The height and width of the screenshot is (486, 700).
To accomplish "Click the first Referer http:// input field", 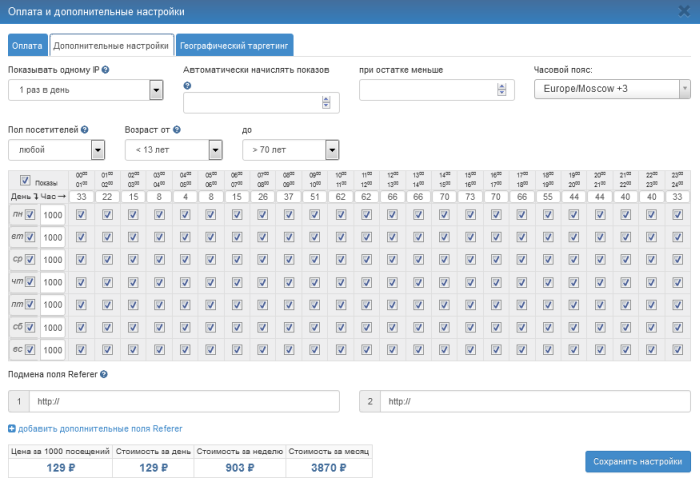I will 185,401.
